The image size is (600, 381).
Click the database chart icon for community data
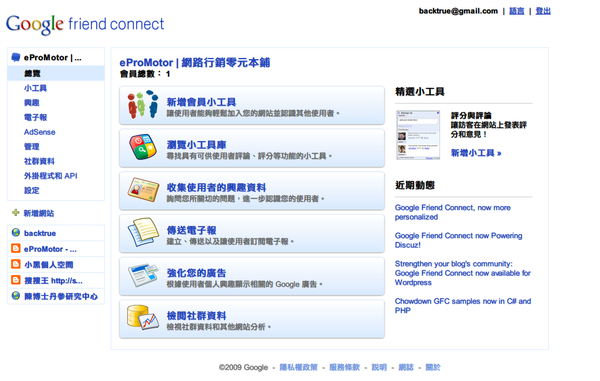point(143,317)
